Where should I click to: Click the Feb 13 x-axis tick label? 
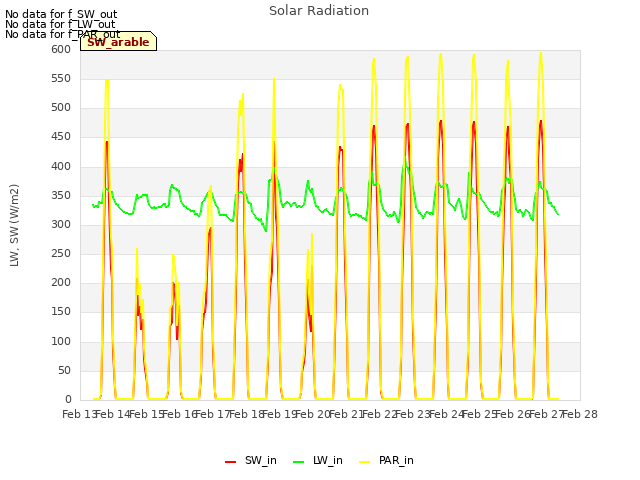[80, 414]
